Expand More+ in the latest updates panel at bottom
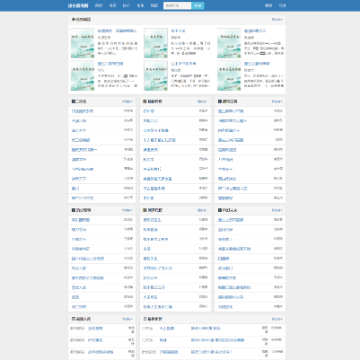 click(277, 319)
